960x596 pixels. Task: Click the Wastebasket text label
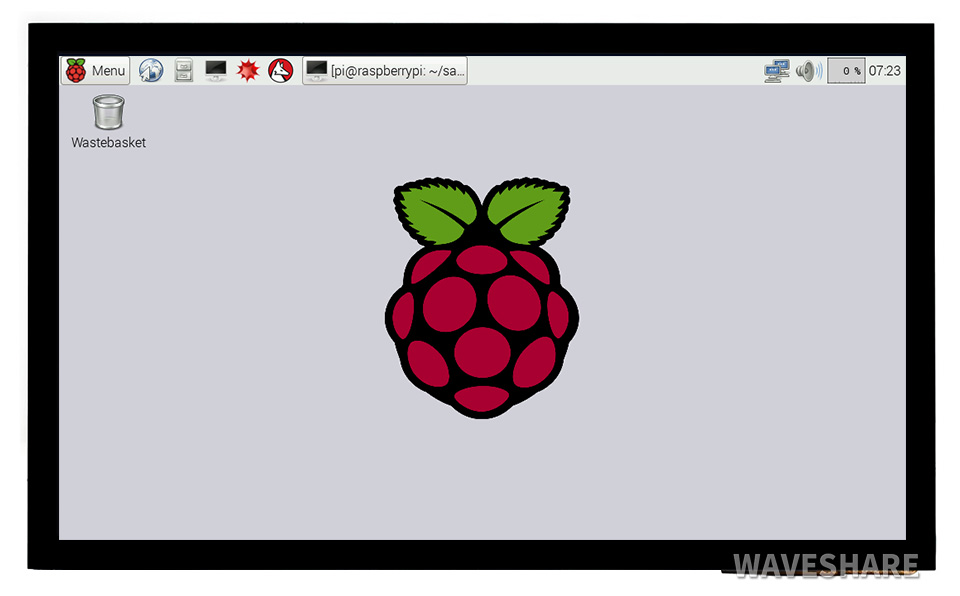[108, 143]
